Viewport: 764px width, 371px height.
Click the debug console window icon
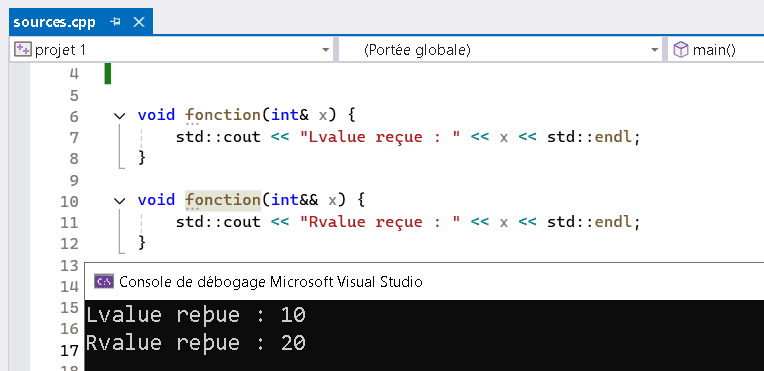[104, 281]
